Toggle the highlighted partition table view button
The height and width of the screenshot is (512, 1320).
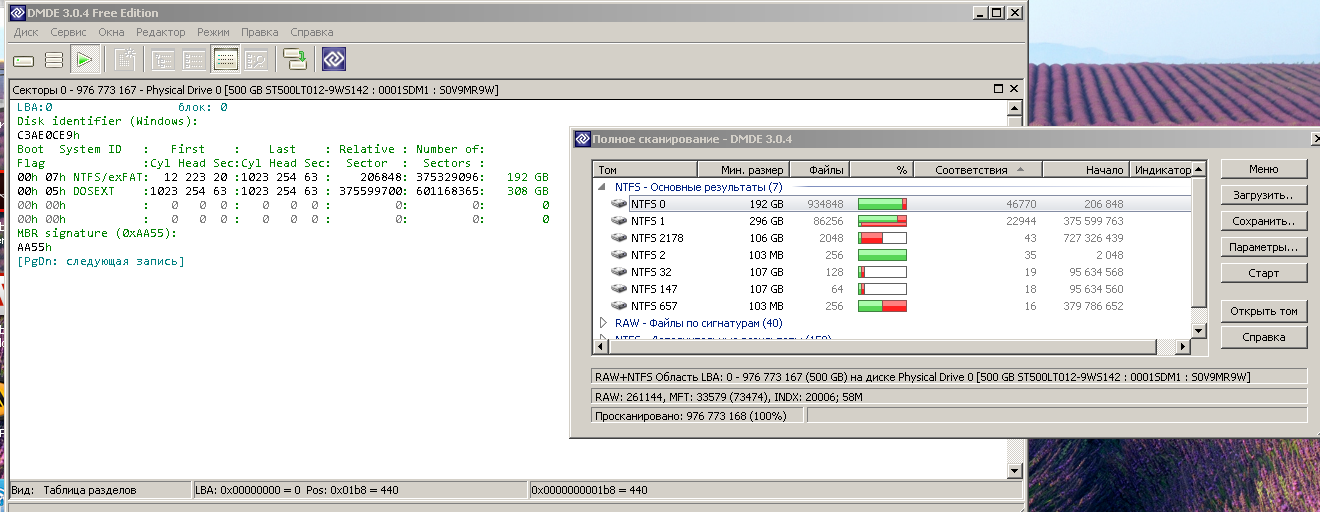click(226, 61)
